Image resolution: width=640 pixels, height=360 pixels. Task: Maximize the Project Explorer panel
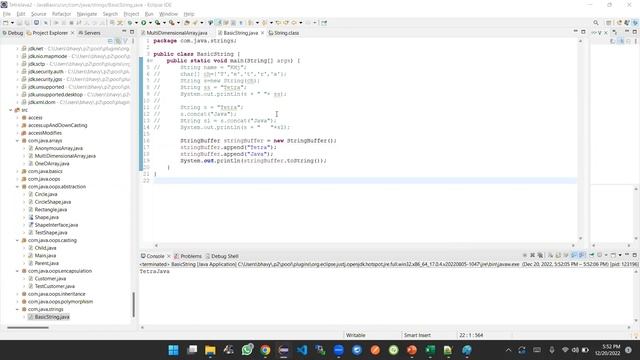click(x=132, y=32)
